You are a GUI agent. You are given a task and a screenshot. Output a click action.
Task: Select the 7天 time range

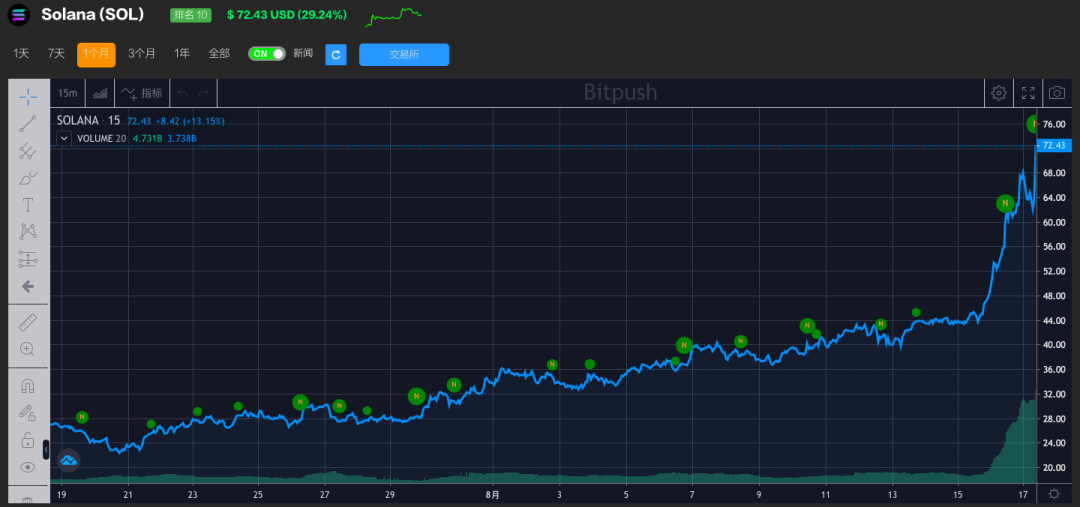click(x=56, y=54)
